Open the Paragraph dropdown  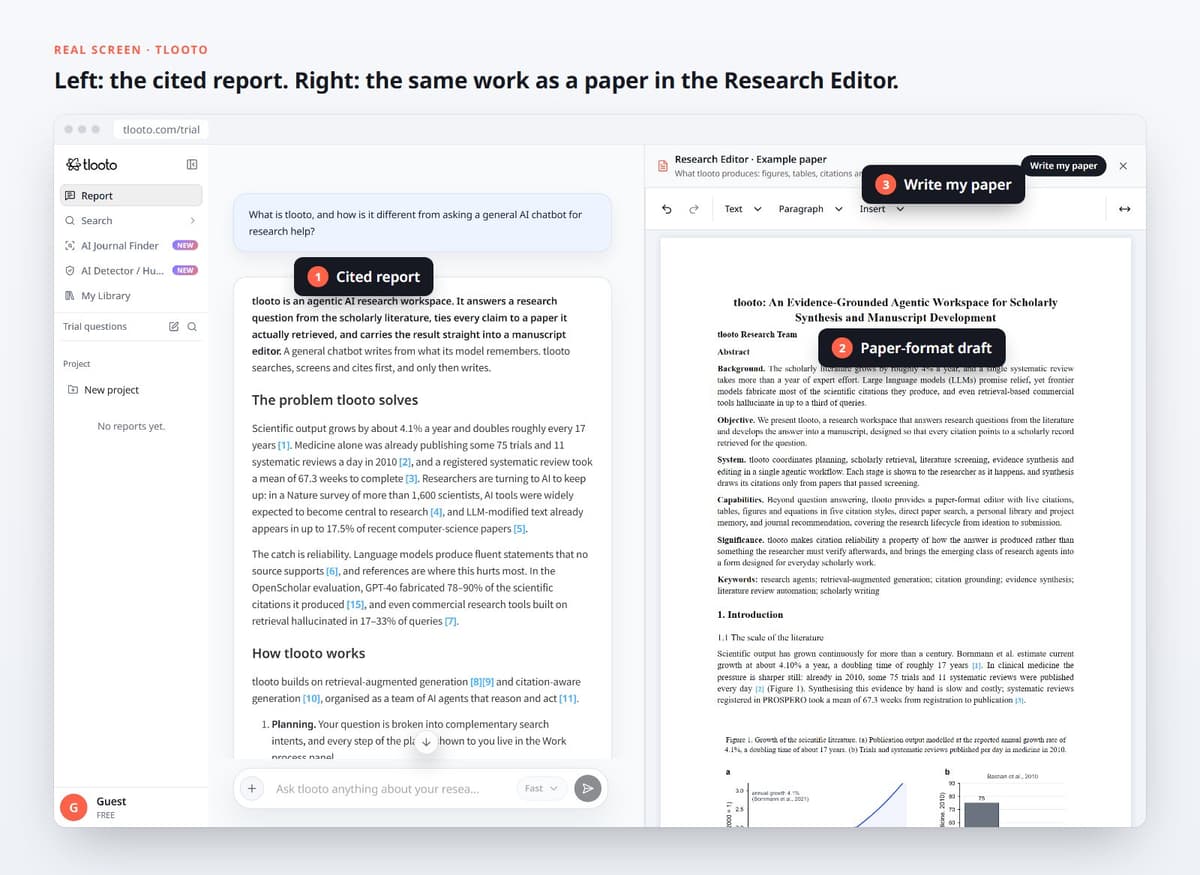click(811, 209)
